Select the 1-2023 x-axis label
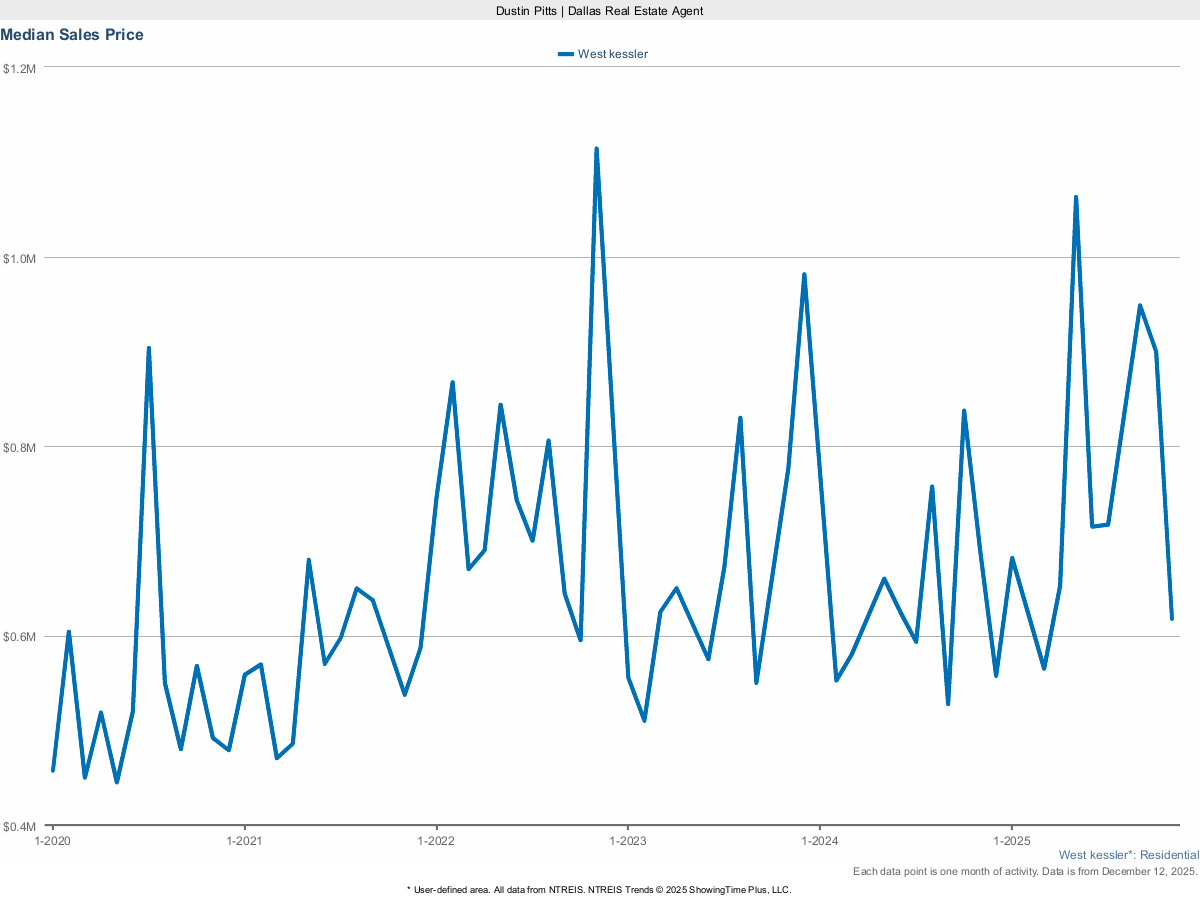1200x900 pixels. pyautogui.click(x=630, y=841)
